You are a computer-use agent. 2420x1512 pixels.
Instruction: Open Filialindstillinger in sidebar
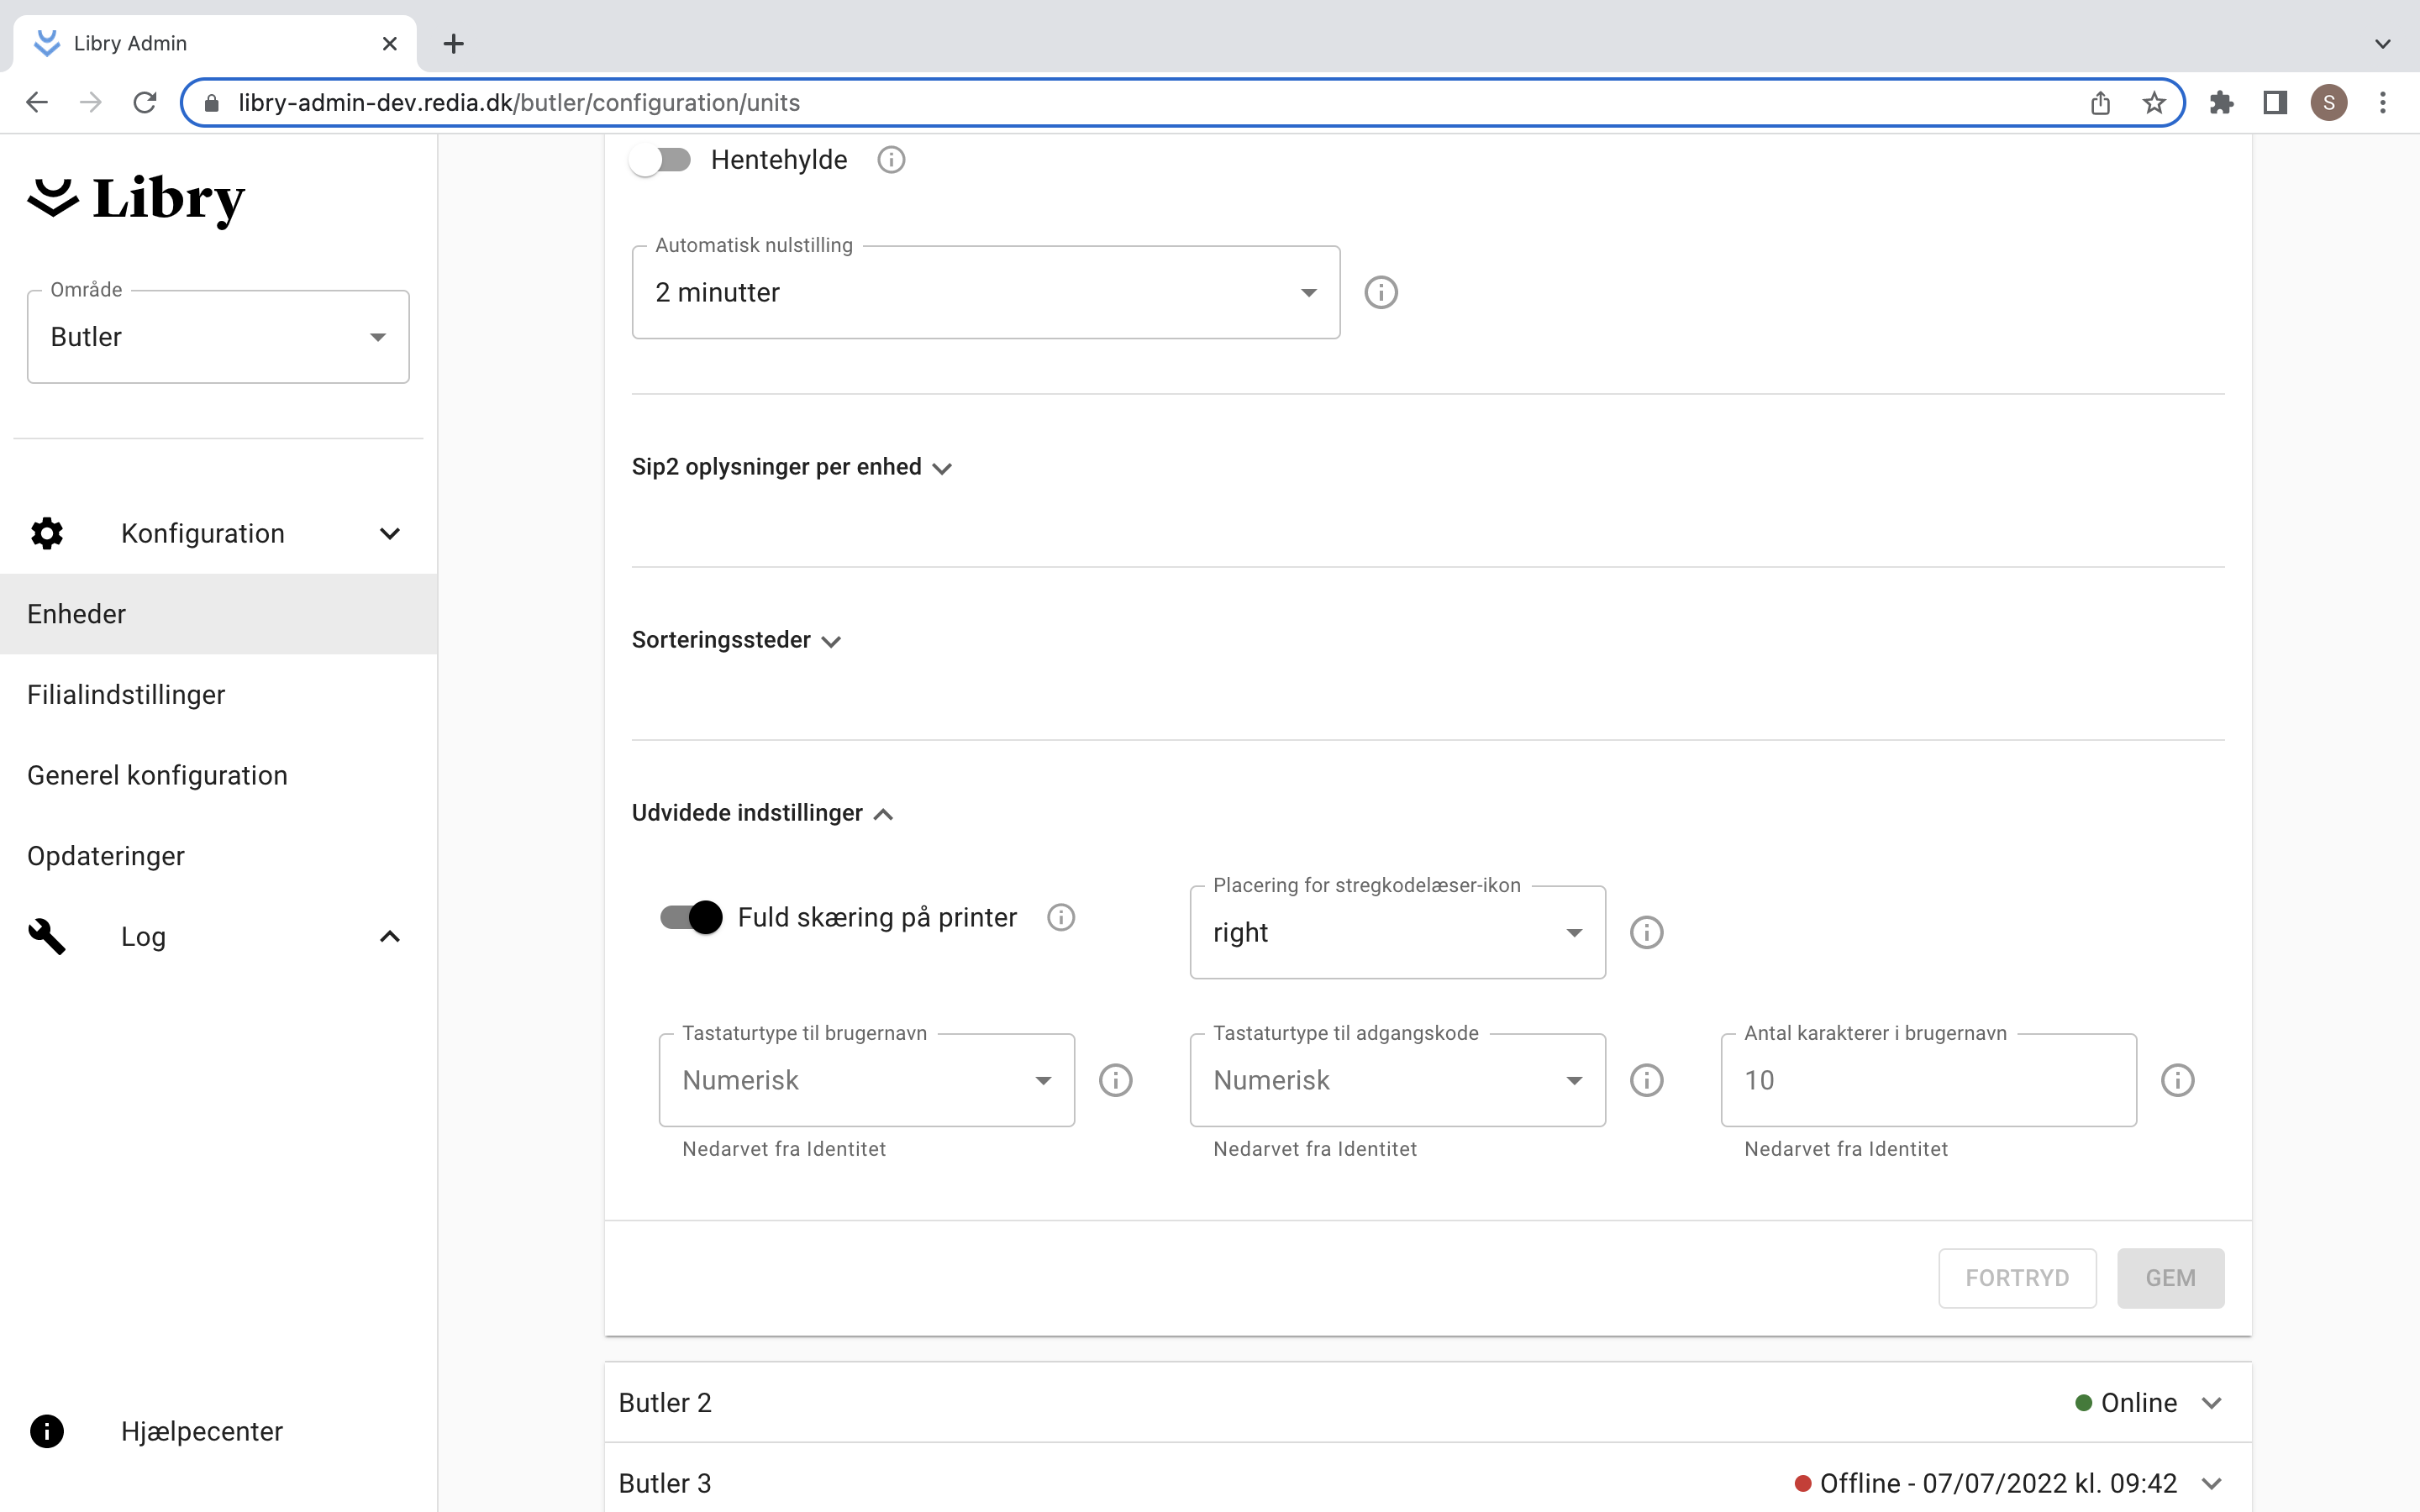click(126, 694)
